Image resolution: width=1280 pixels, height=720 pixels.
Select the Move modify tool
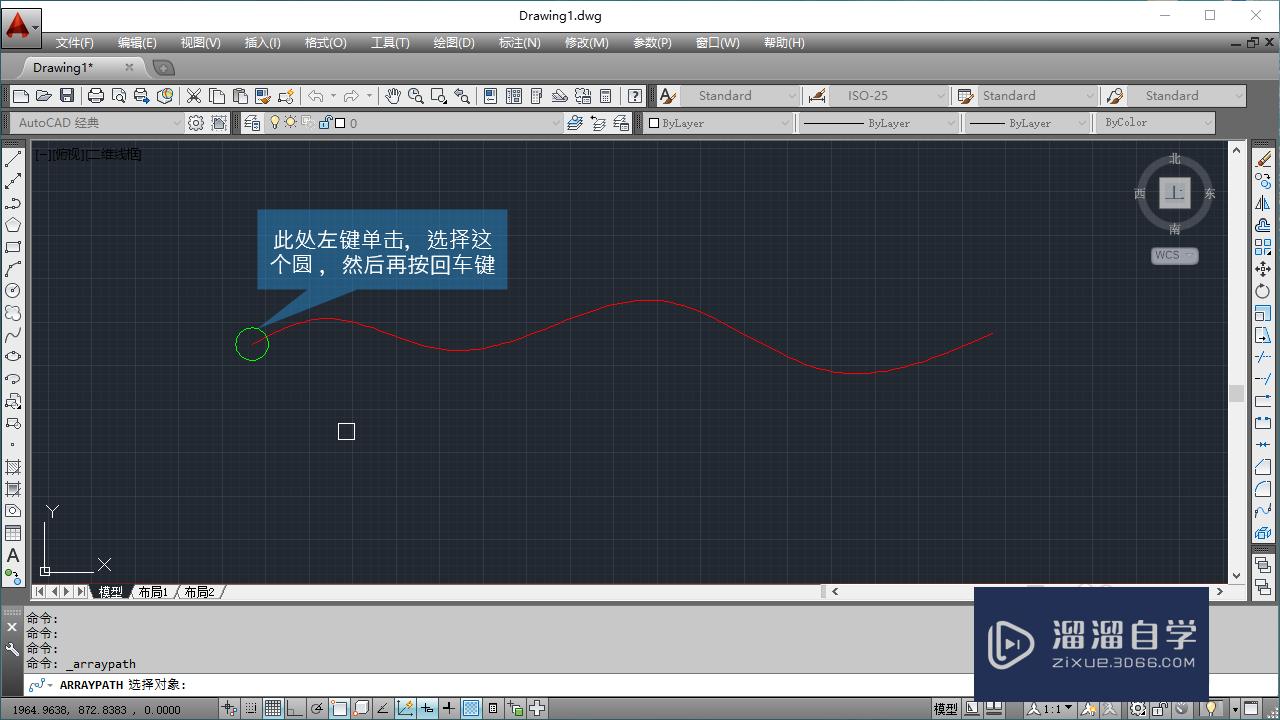[x=1263, y=269]
